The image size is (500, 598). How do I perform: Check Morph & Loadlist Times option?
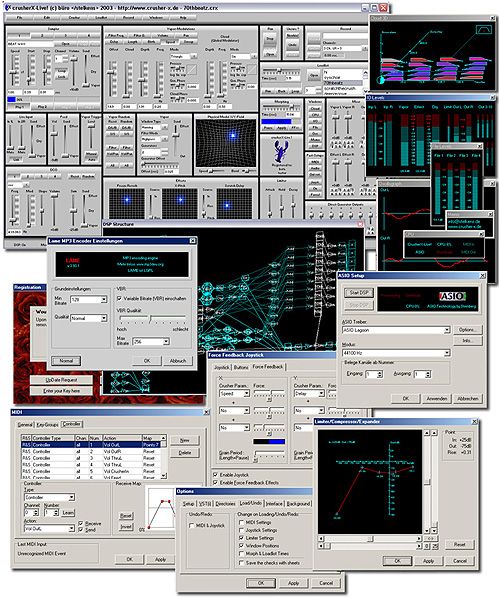pyautogui.click(x=241, y=553)
